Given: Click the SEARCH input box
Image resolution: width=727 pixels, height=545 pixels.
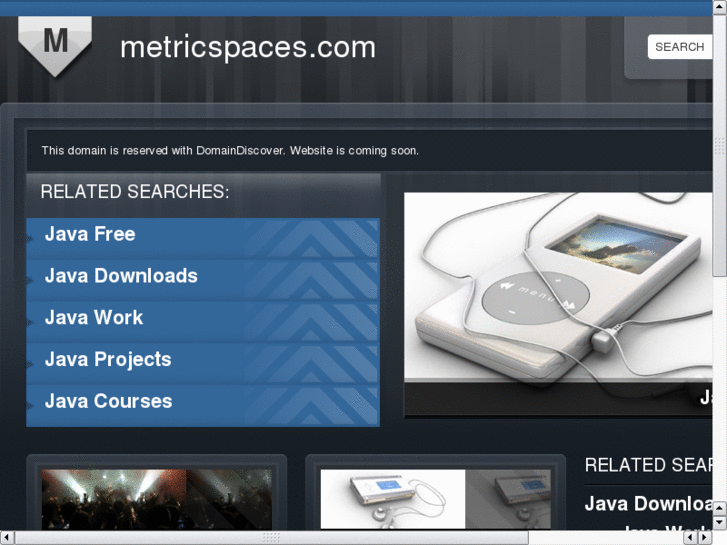Looking at the screenshot, I should click(680, 47).
